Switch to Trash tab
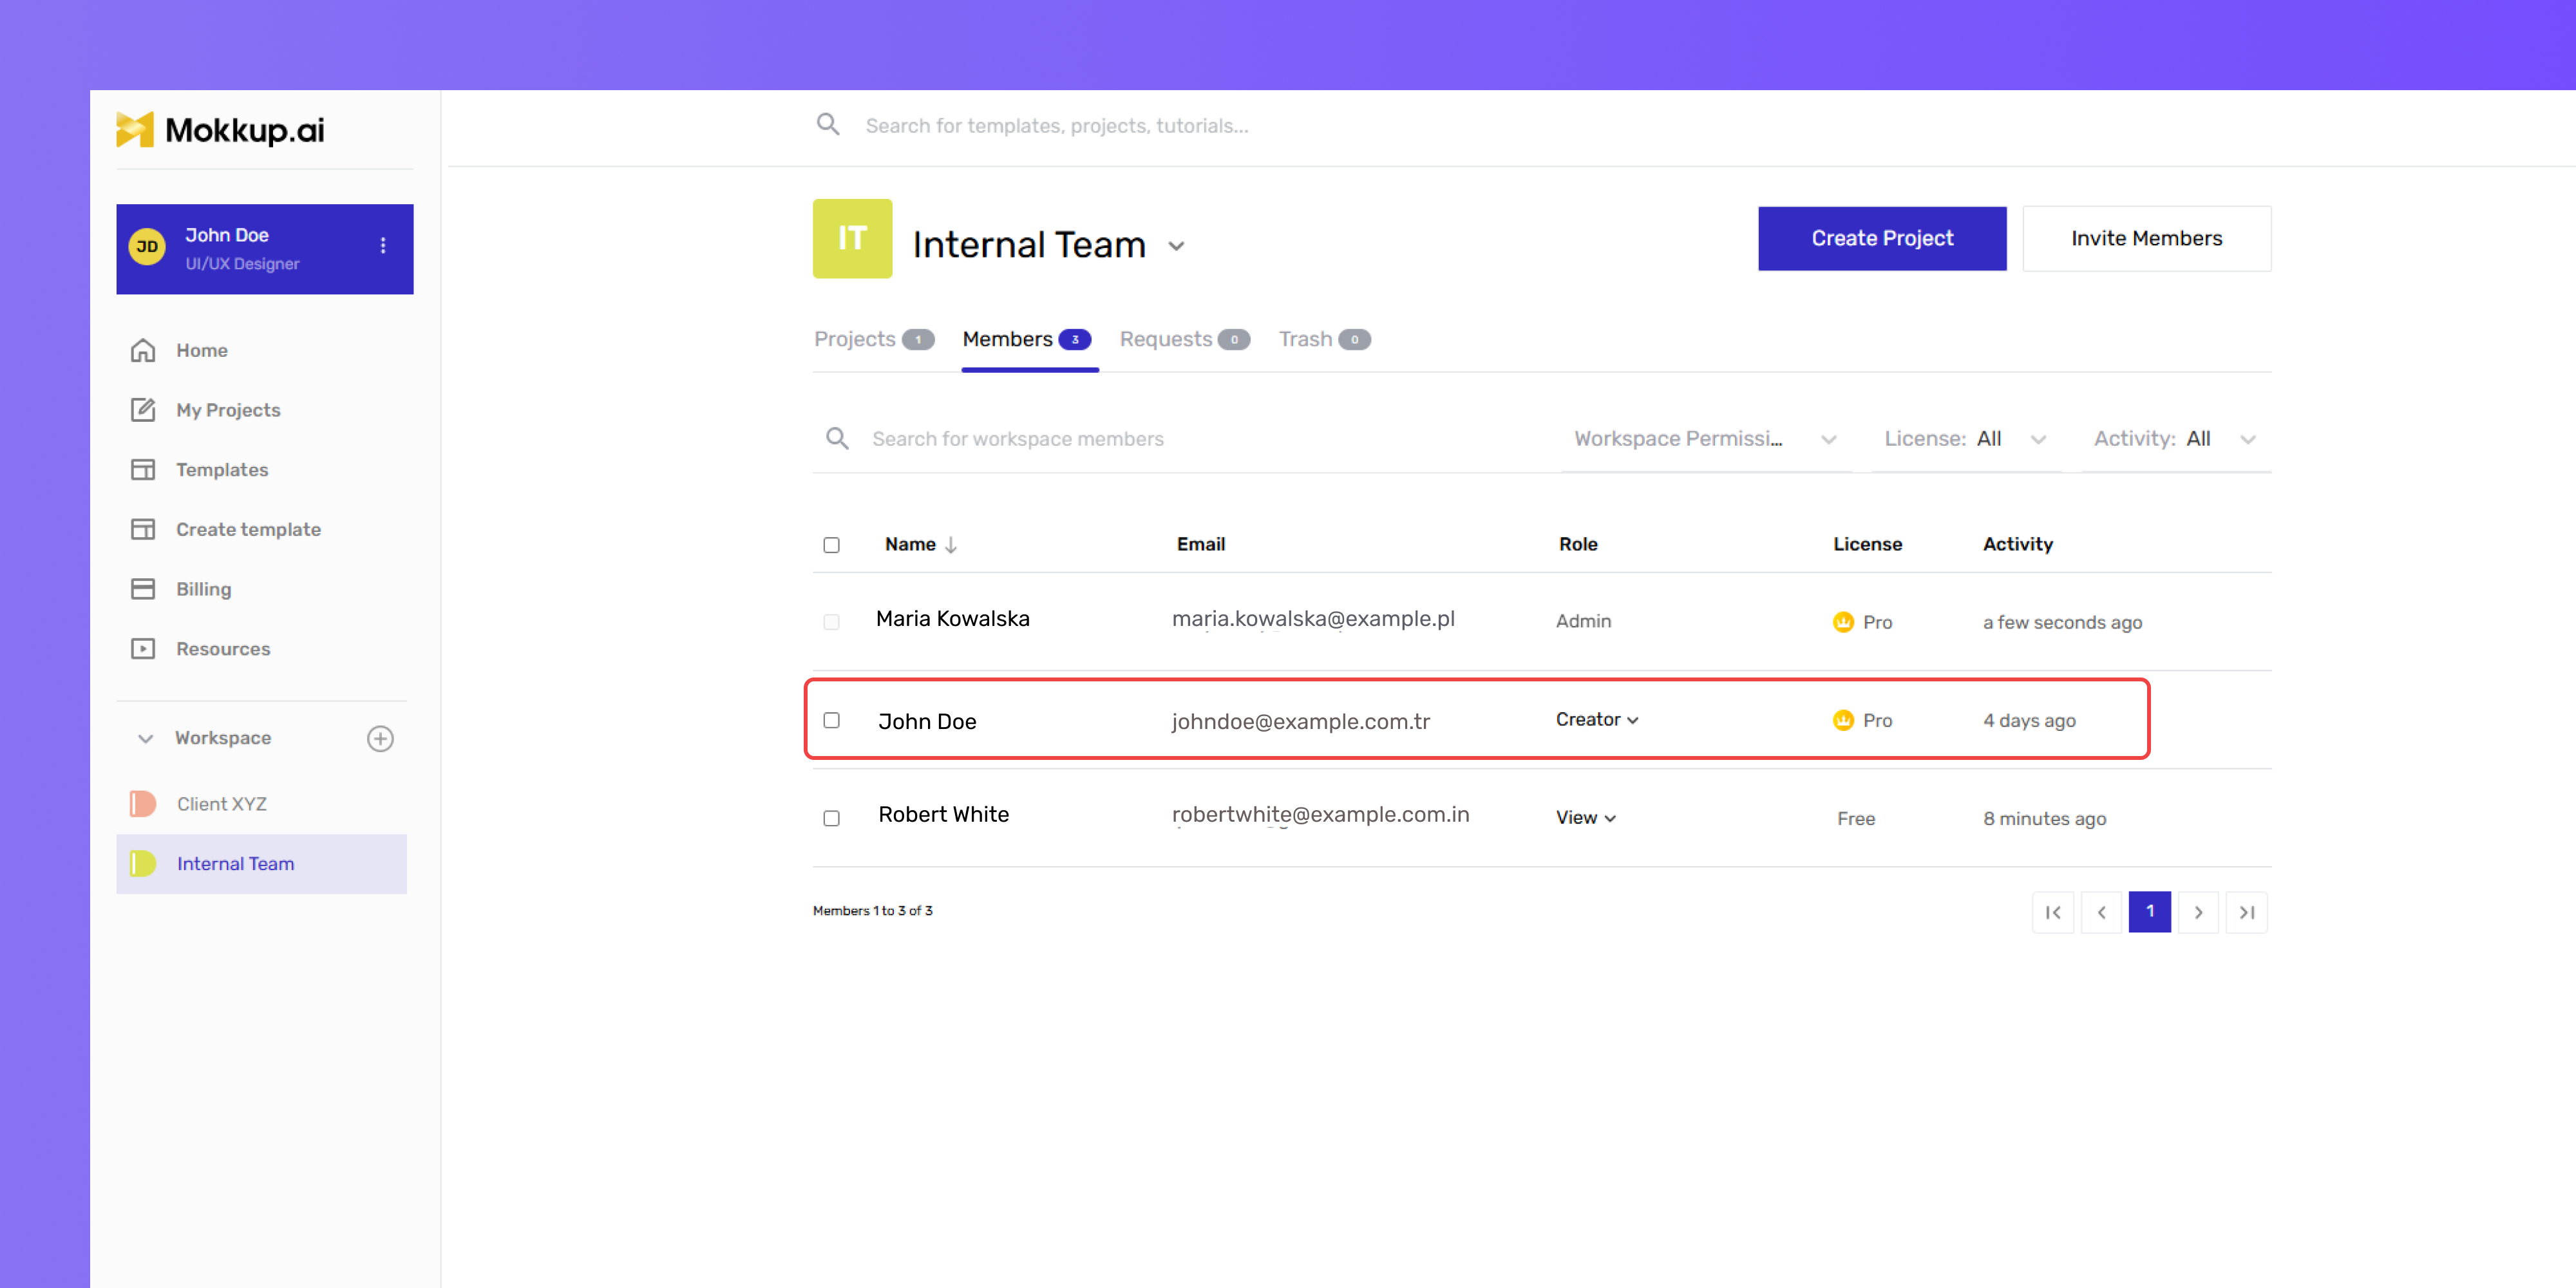 coord(1324,340)
